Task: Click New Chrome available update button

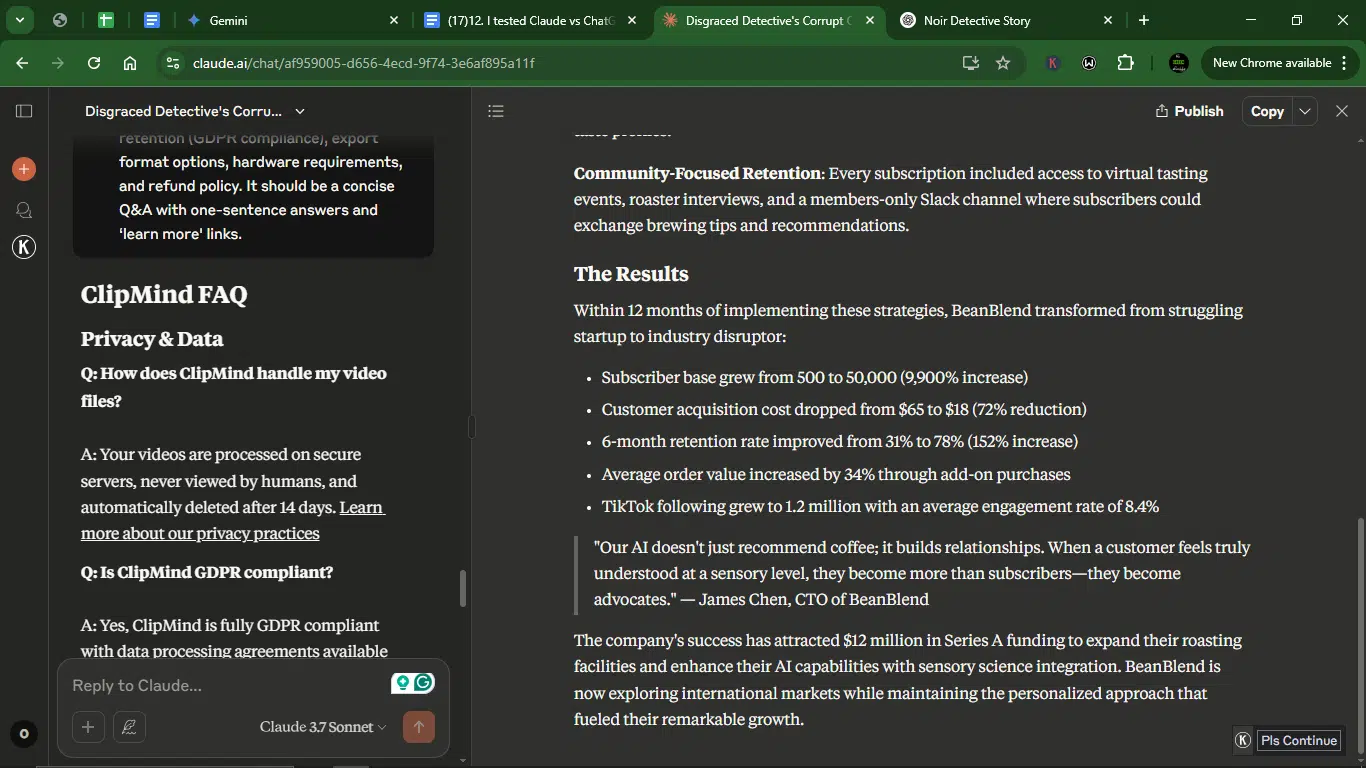Action: (x=1281, y=63)
